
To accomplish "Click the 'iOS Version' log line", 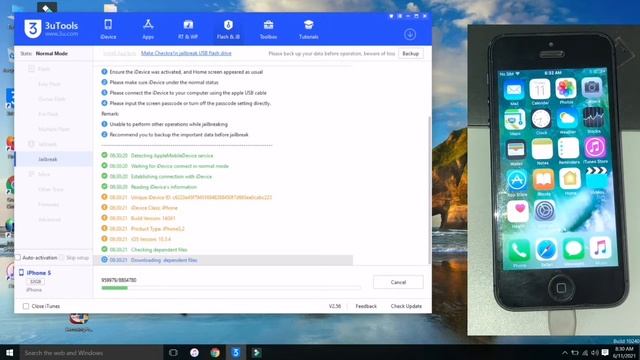I will pyautogui.click(x=136, y=239).
